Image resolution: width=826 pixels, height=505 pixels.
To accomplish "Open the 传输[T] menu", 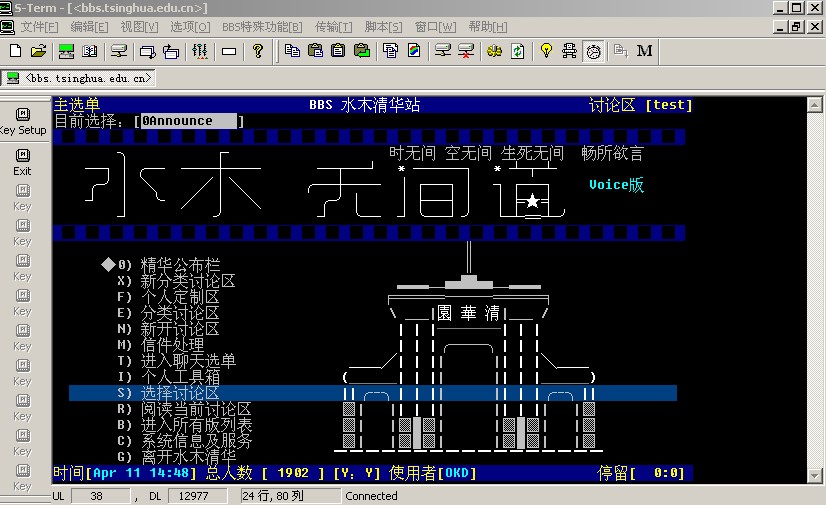I will click(333, 27).
